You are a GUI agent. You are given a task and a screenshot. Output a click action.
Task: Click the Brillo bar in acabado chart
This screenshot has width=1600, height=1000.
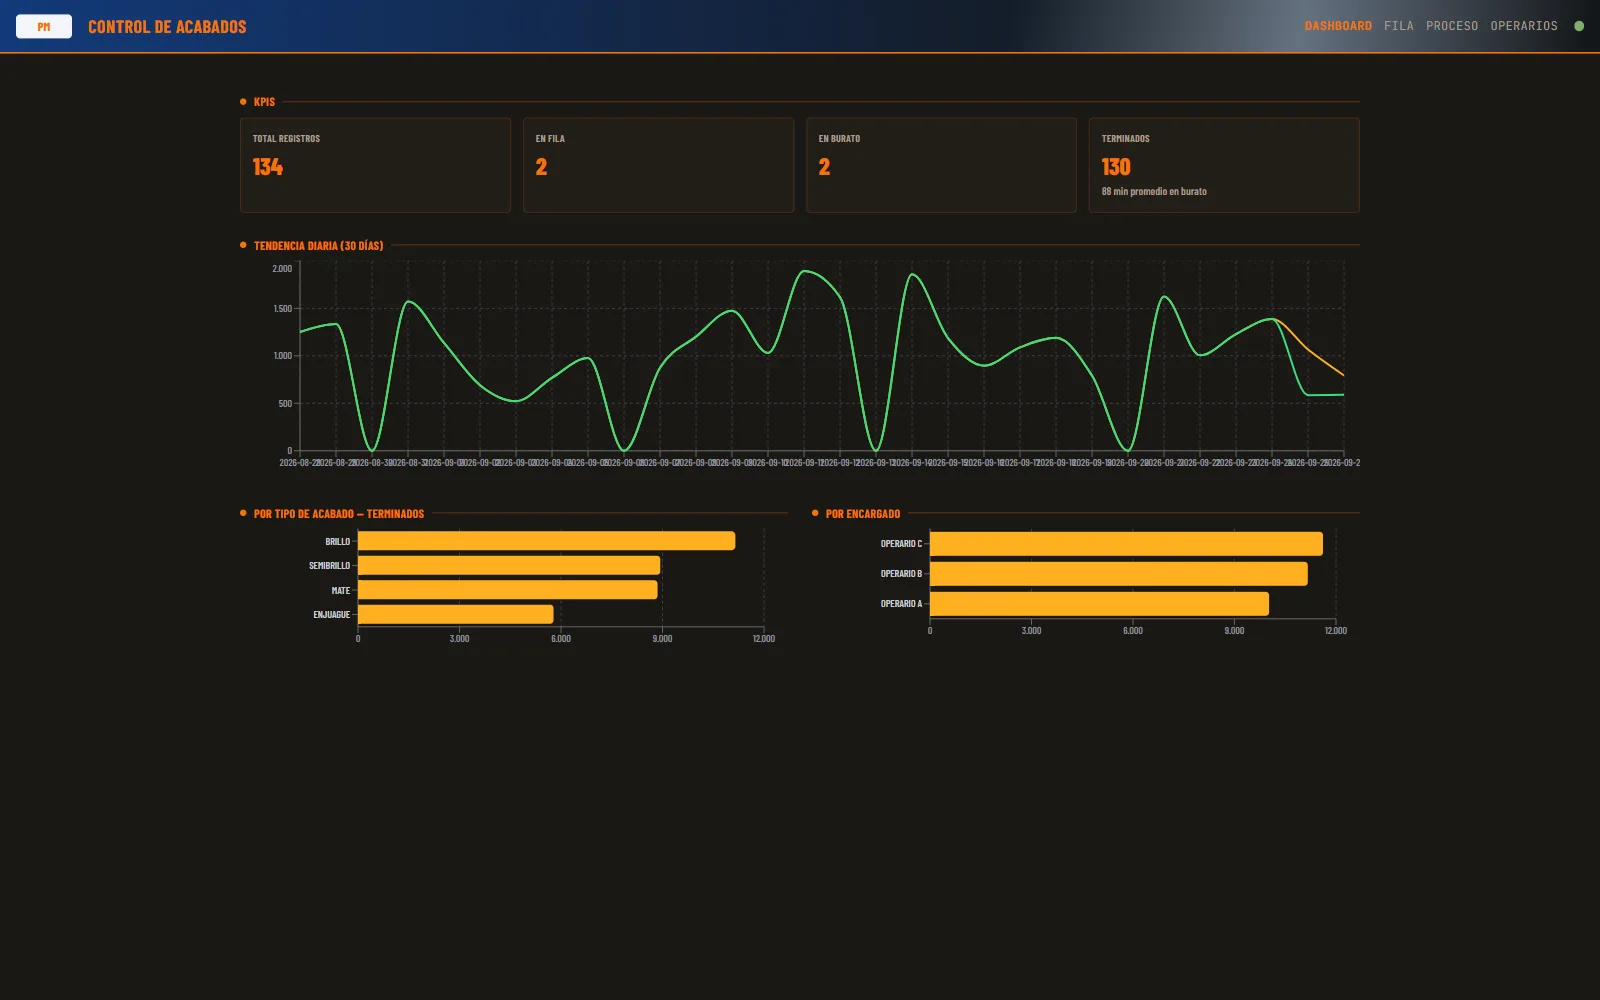546,541
